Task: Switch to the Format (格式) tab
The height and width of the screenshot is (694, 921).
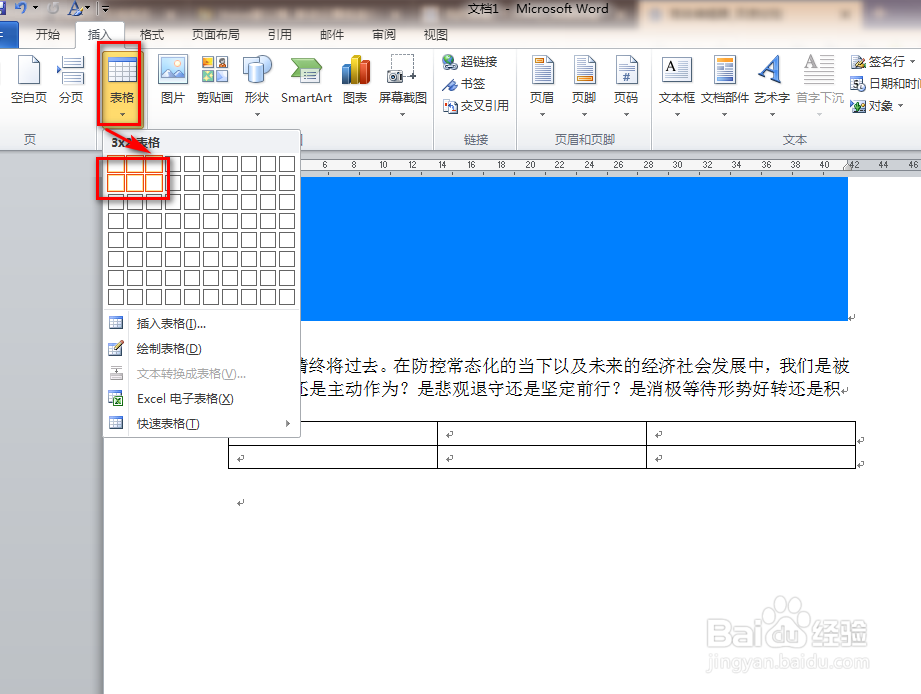Action: pos(152,35)
